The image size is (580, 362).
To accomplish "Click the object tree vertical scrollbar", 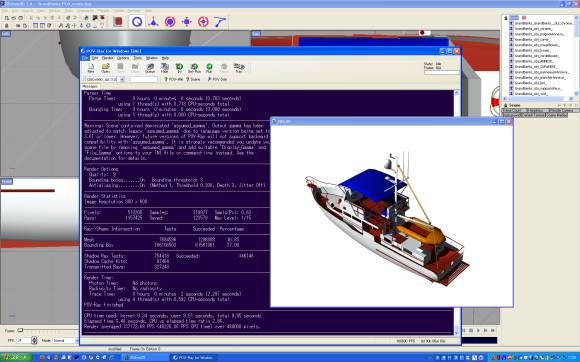I will click(576, 55).
